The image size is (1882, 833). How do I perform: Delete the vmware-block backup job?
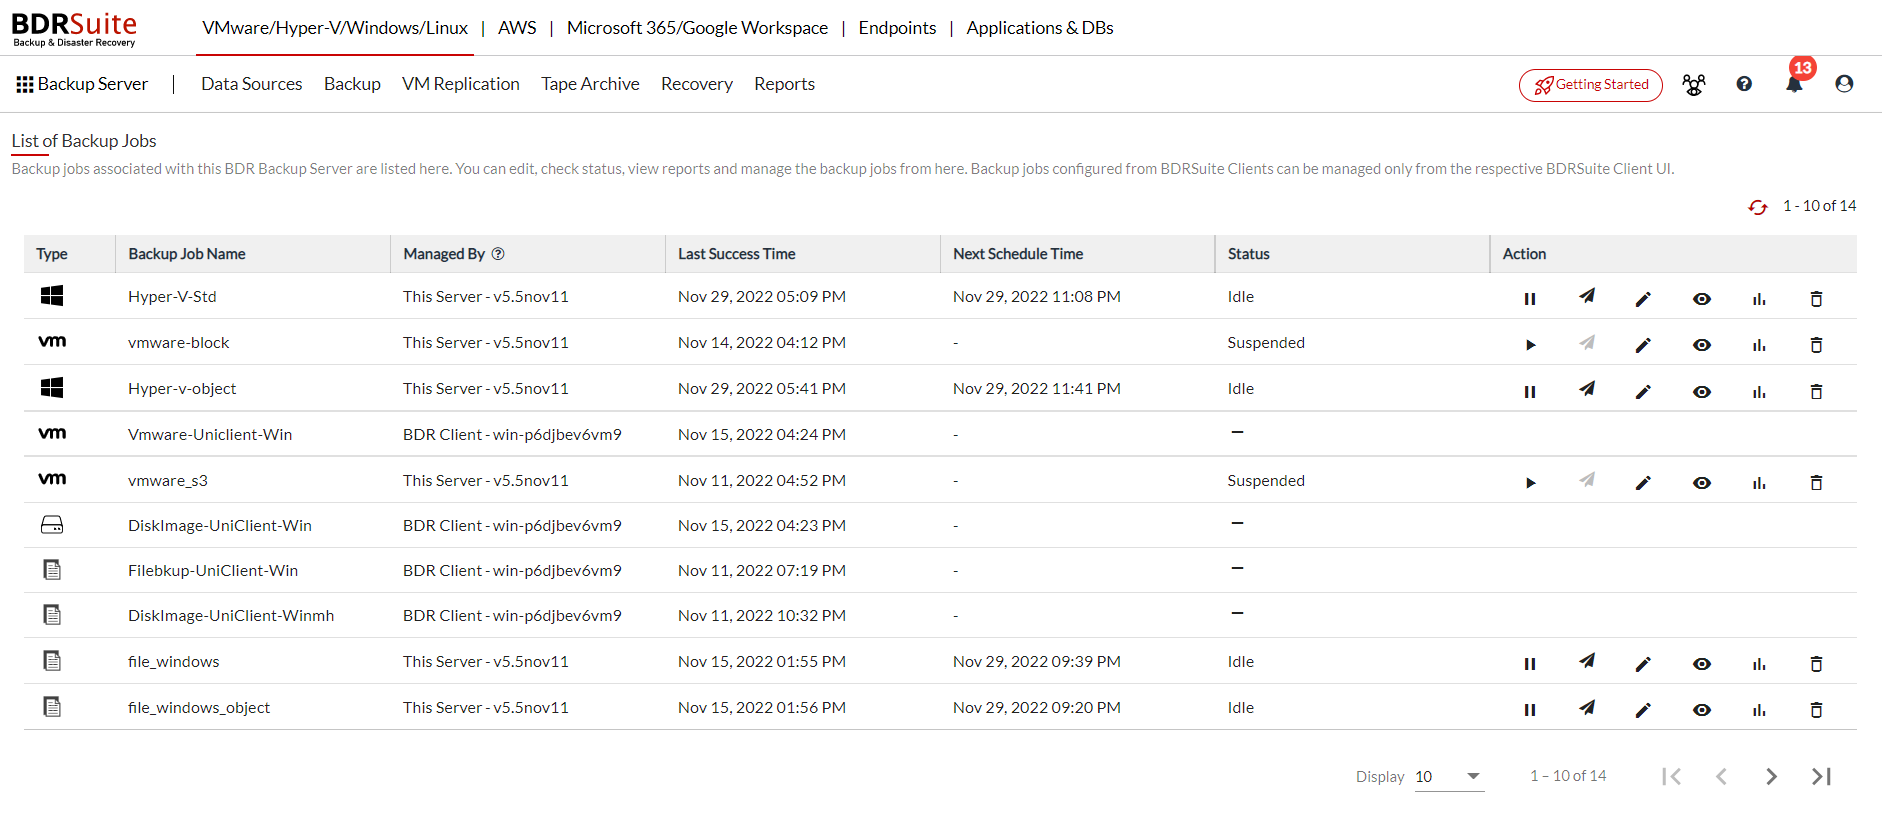1816,345
